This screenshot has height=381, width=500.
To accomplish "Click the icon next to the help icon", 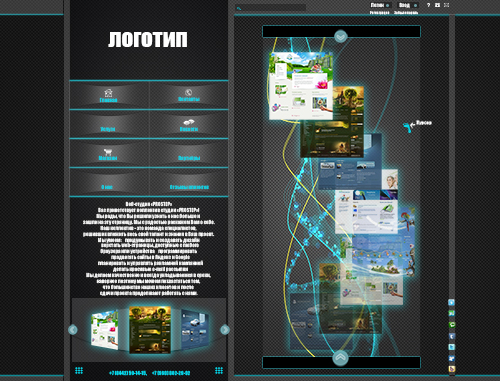I will click(437, 5).
